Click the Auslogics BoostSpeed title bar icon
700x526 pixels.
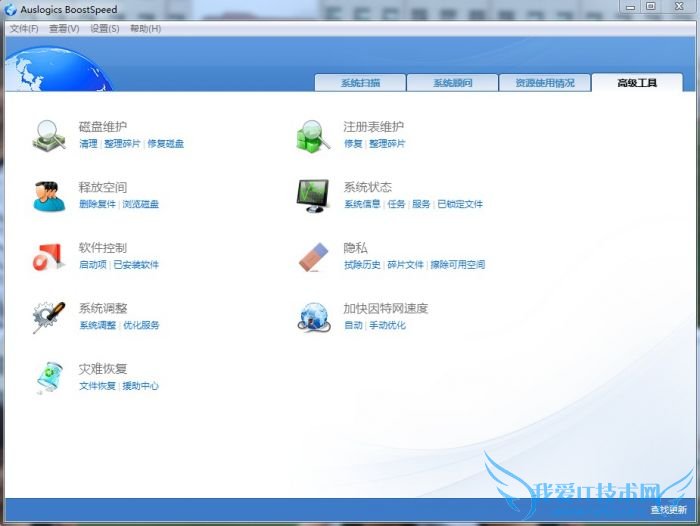click(10, 9)
